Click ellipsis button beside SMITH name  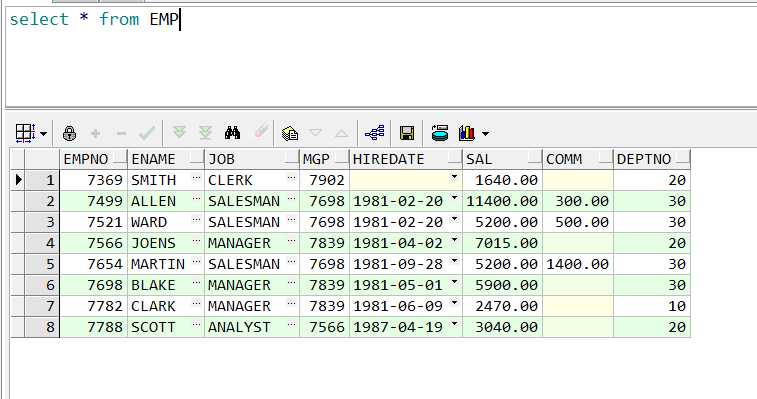click(196, 178)
